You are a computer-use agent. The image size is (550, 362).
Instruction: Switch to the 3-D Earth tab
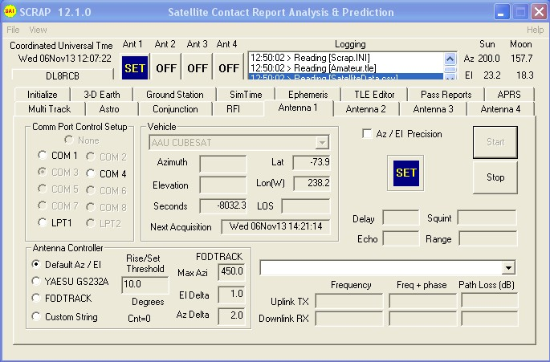102,95
